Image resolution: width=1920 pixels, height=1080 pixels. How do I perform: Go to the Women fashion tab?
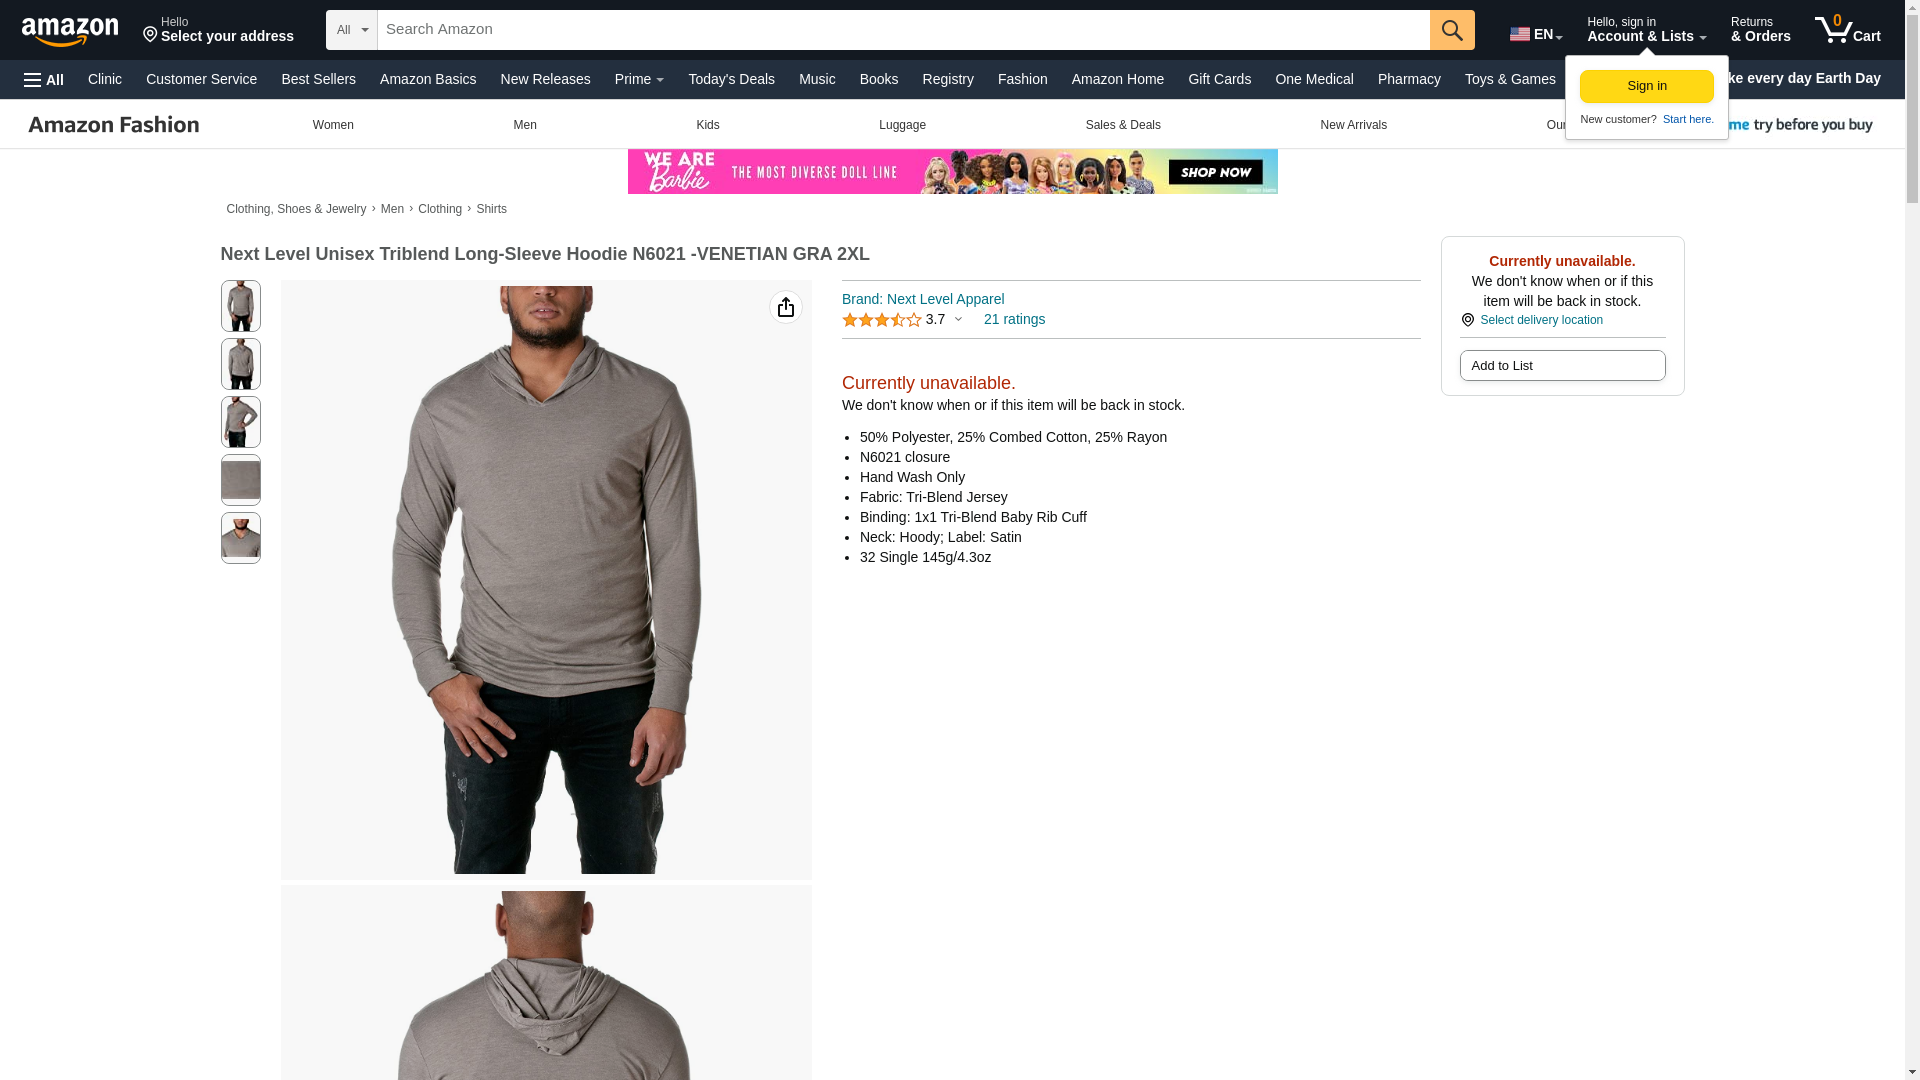click(x=333, y=125)
